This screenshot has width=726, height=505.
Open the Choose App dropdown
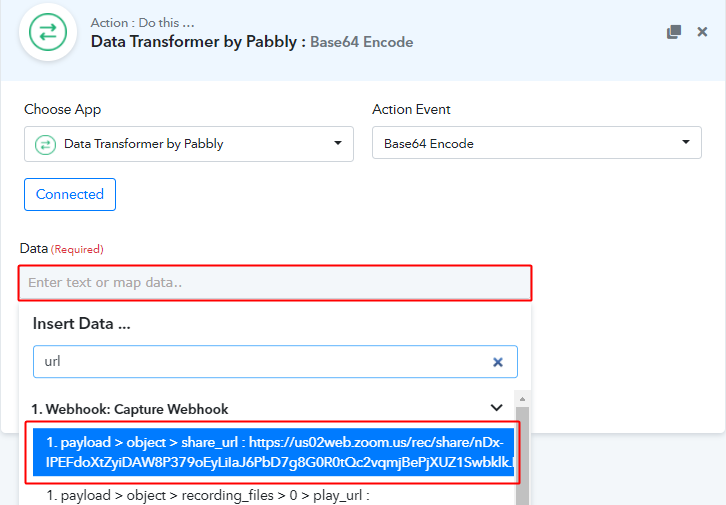tap(189, 144)
